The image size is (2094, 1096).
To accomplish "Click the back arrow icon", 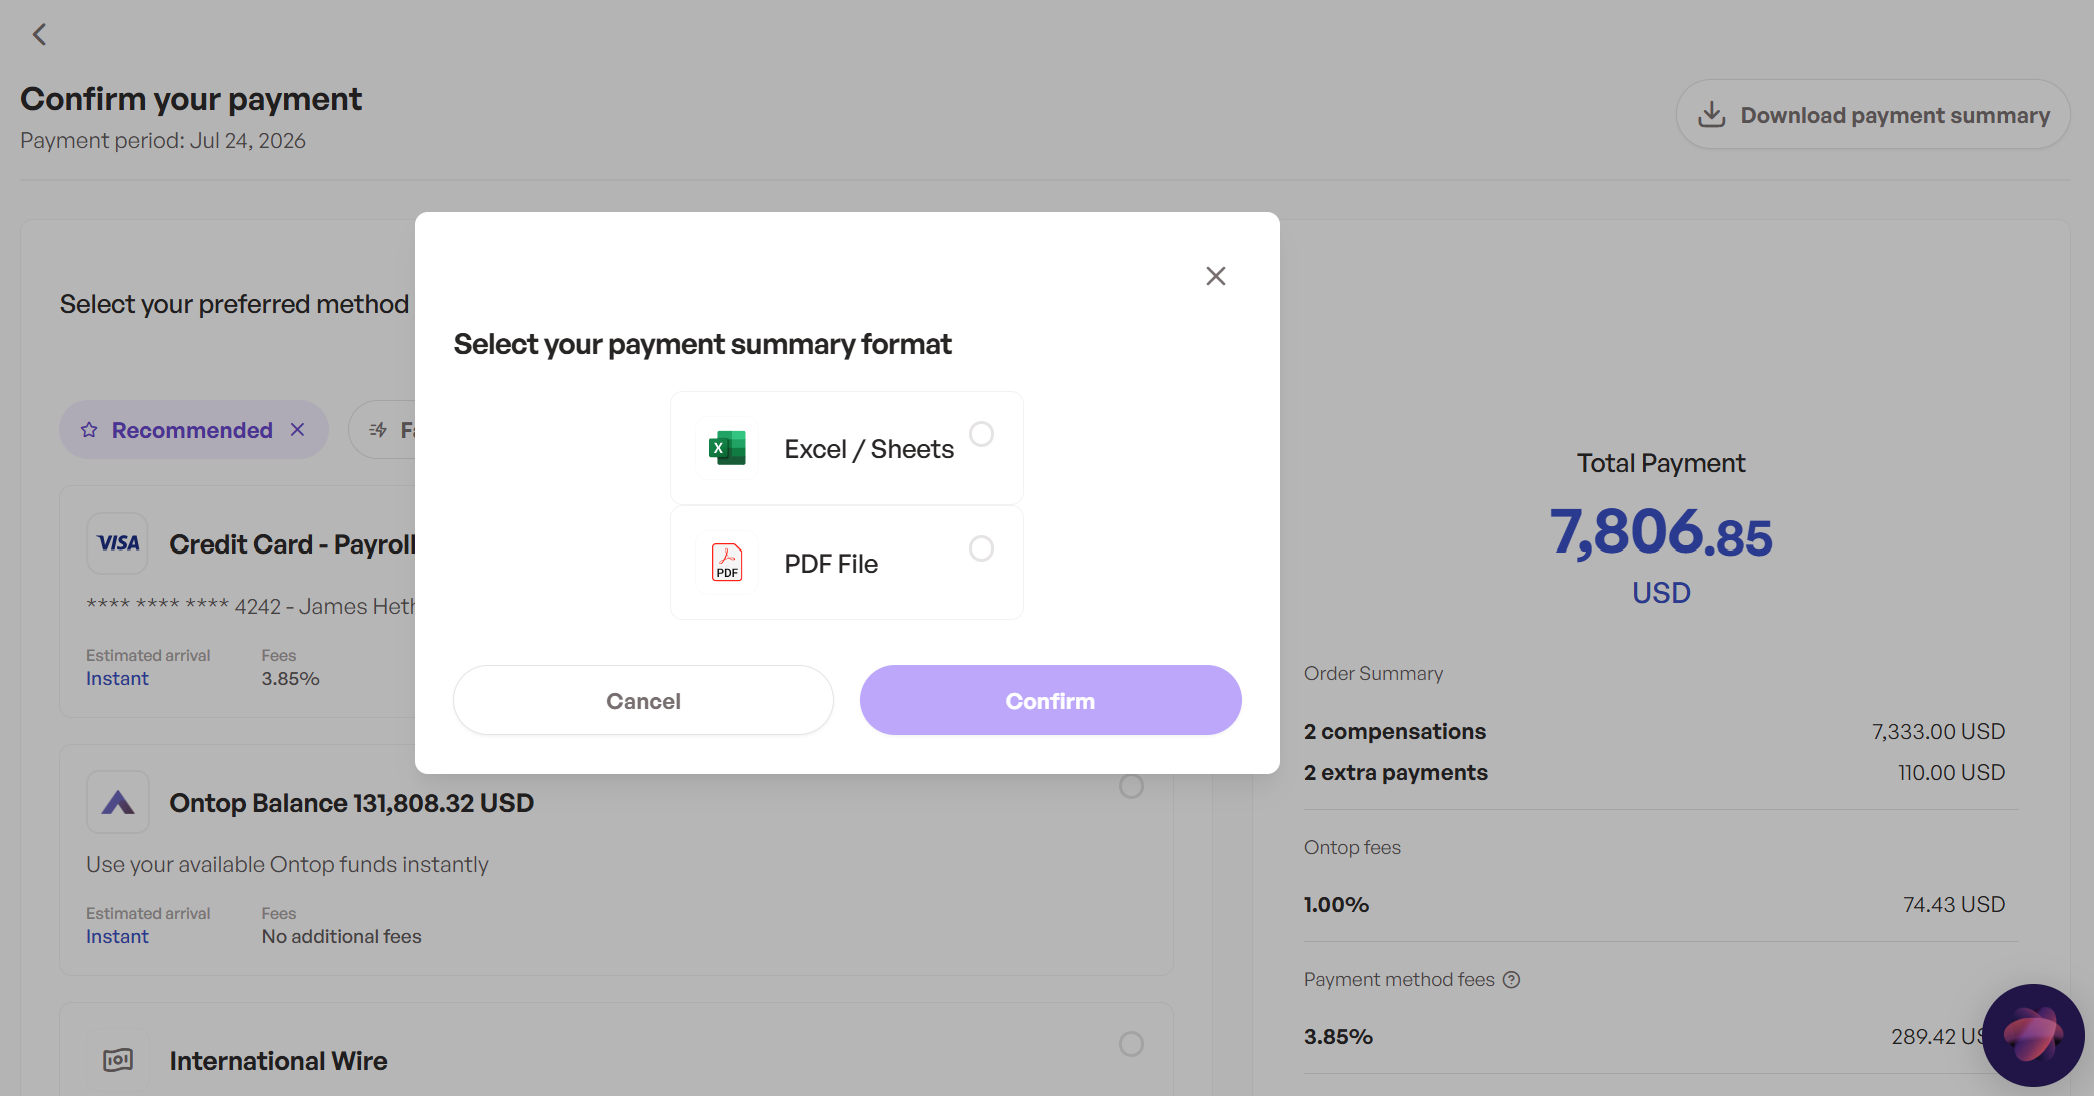I will coord(39,35).
